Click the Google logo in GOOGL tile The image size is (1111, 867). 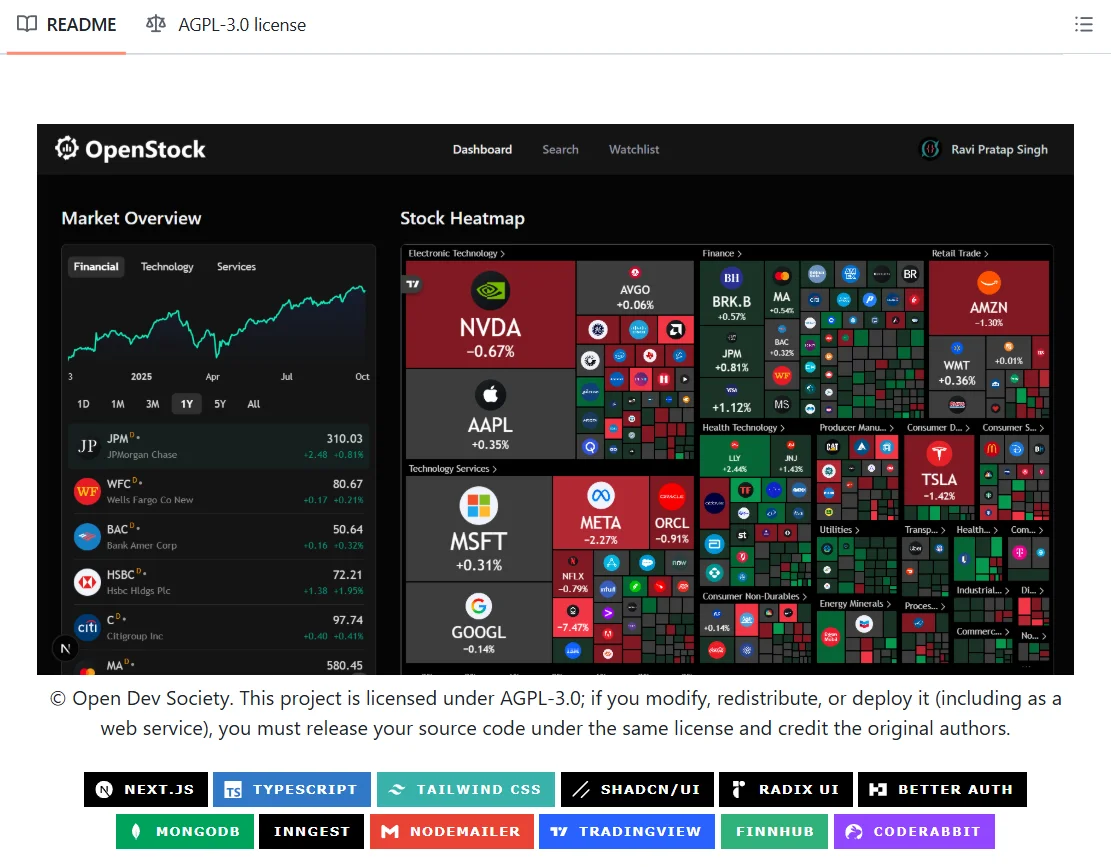click(479, 606)
